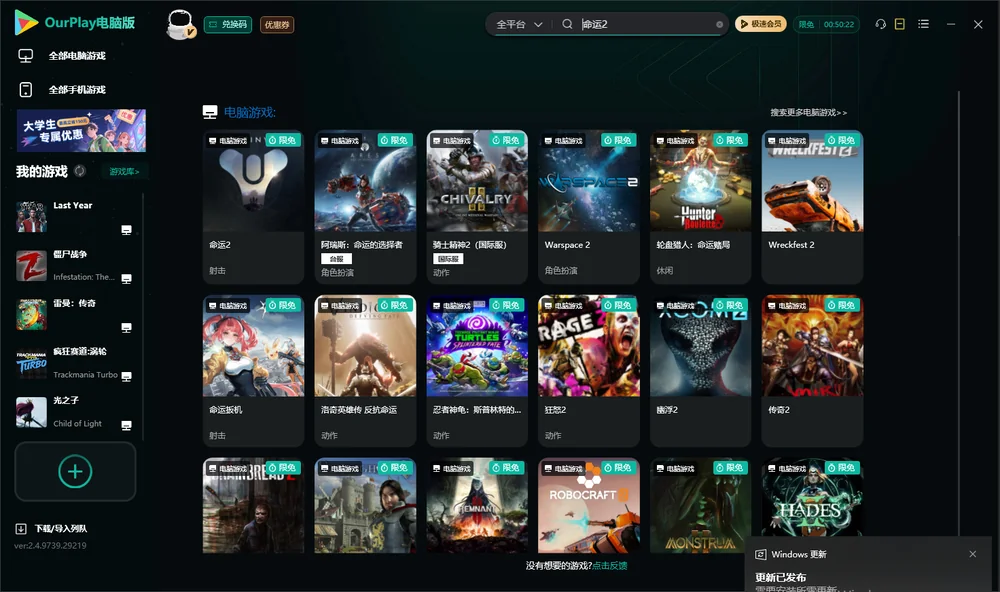The height and width of the screenshot is (592, 1000).
Task: Open 阿瑞斯: 命运的选择者 card
Action: tap(365, 207)
